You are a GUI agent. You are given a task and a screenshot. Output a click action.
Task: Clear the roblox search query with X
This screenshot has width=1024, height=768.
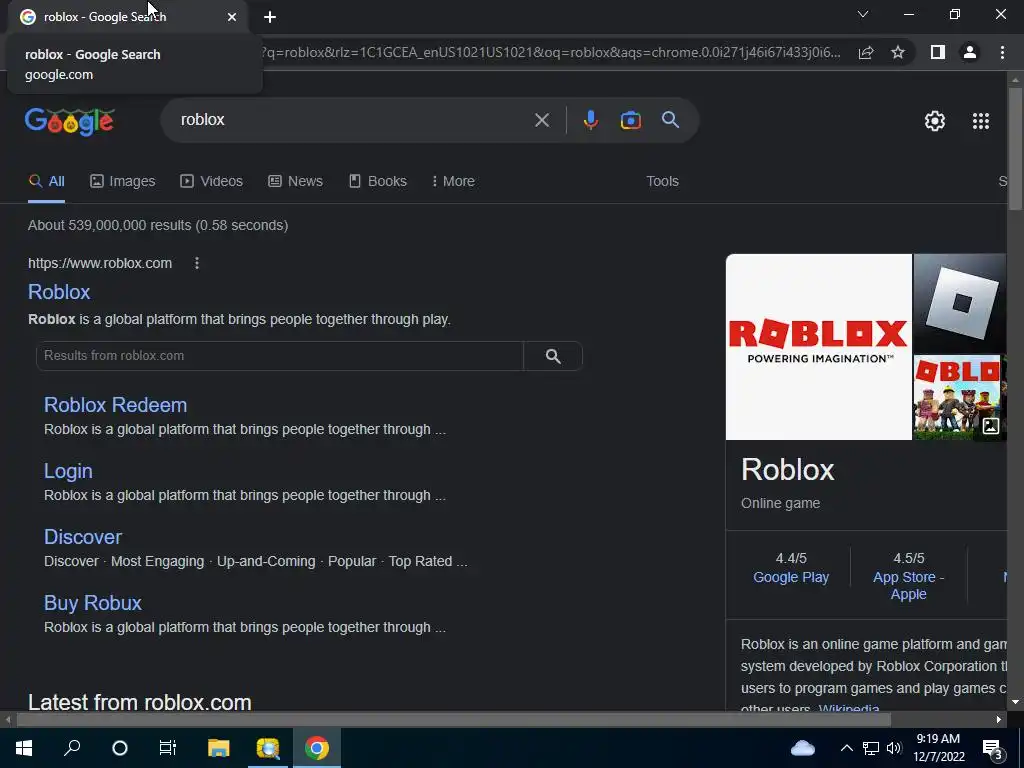point(541,120)
